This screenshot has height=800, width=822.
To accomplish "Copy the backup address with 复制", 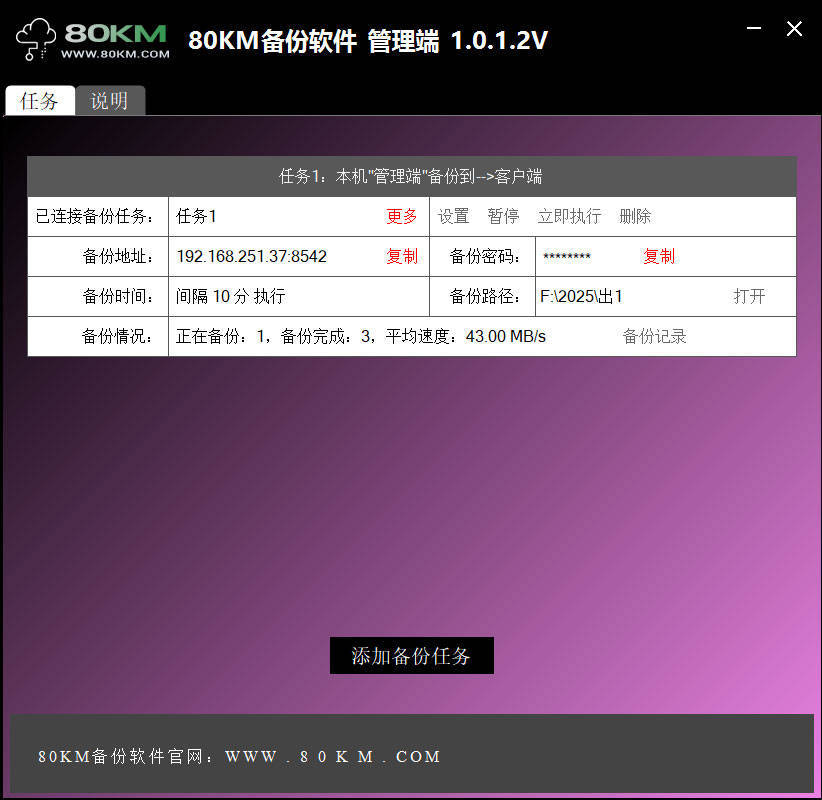I will tap(401, 256).
